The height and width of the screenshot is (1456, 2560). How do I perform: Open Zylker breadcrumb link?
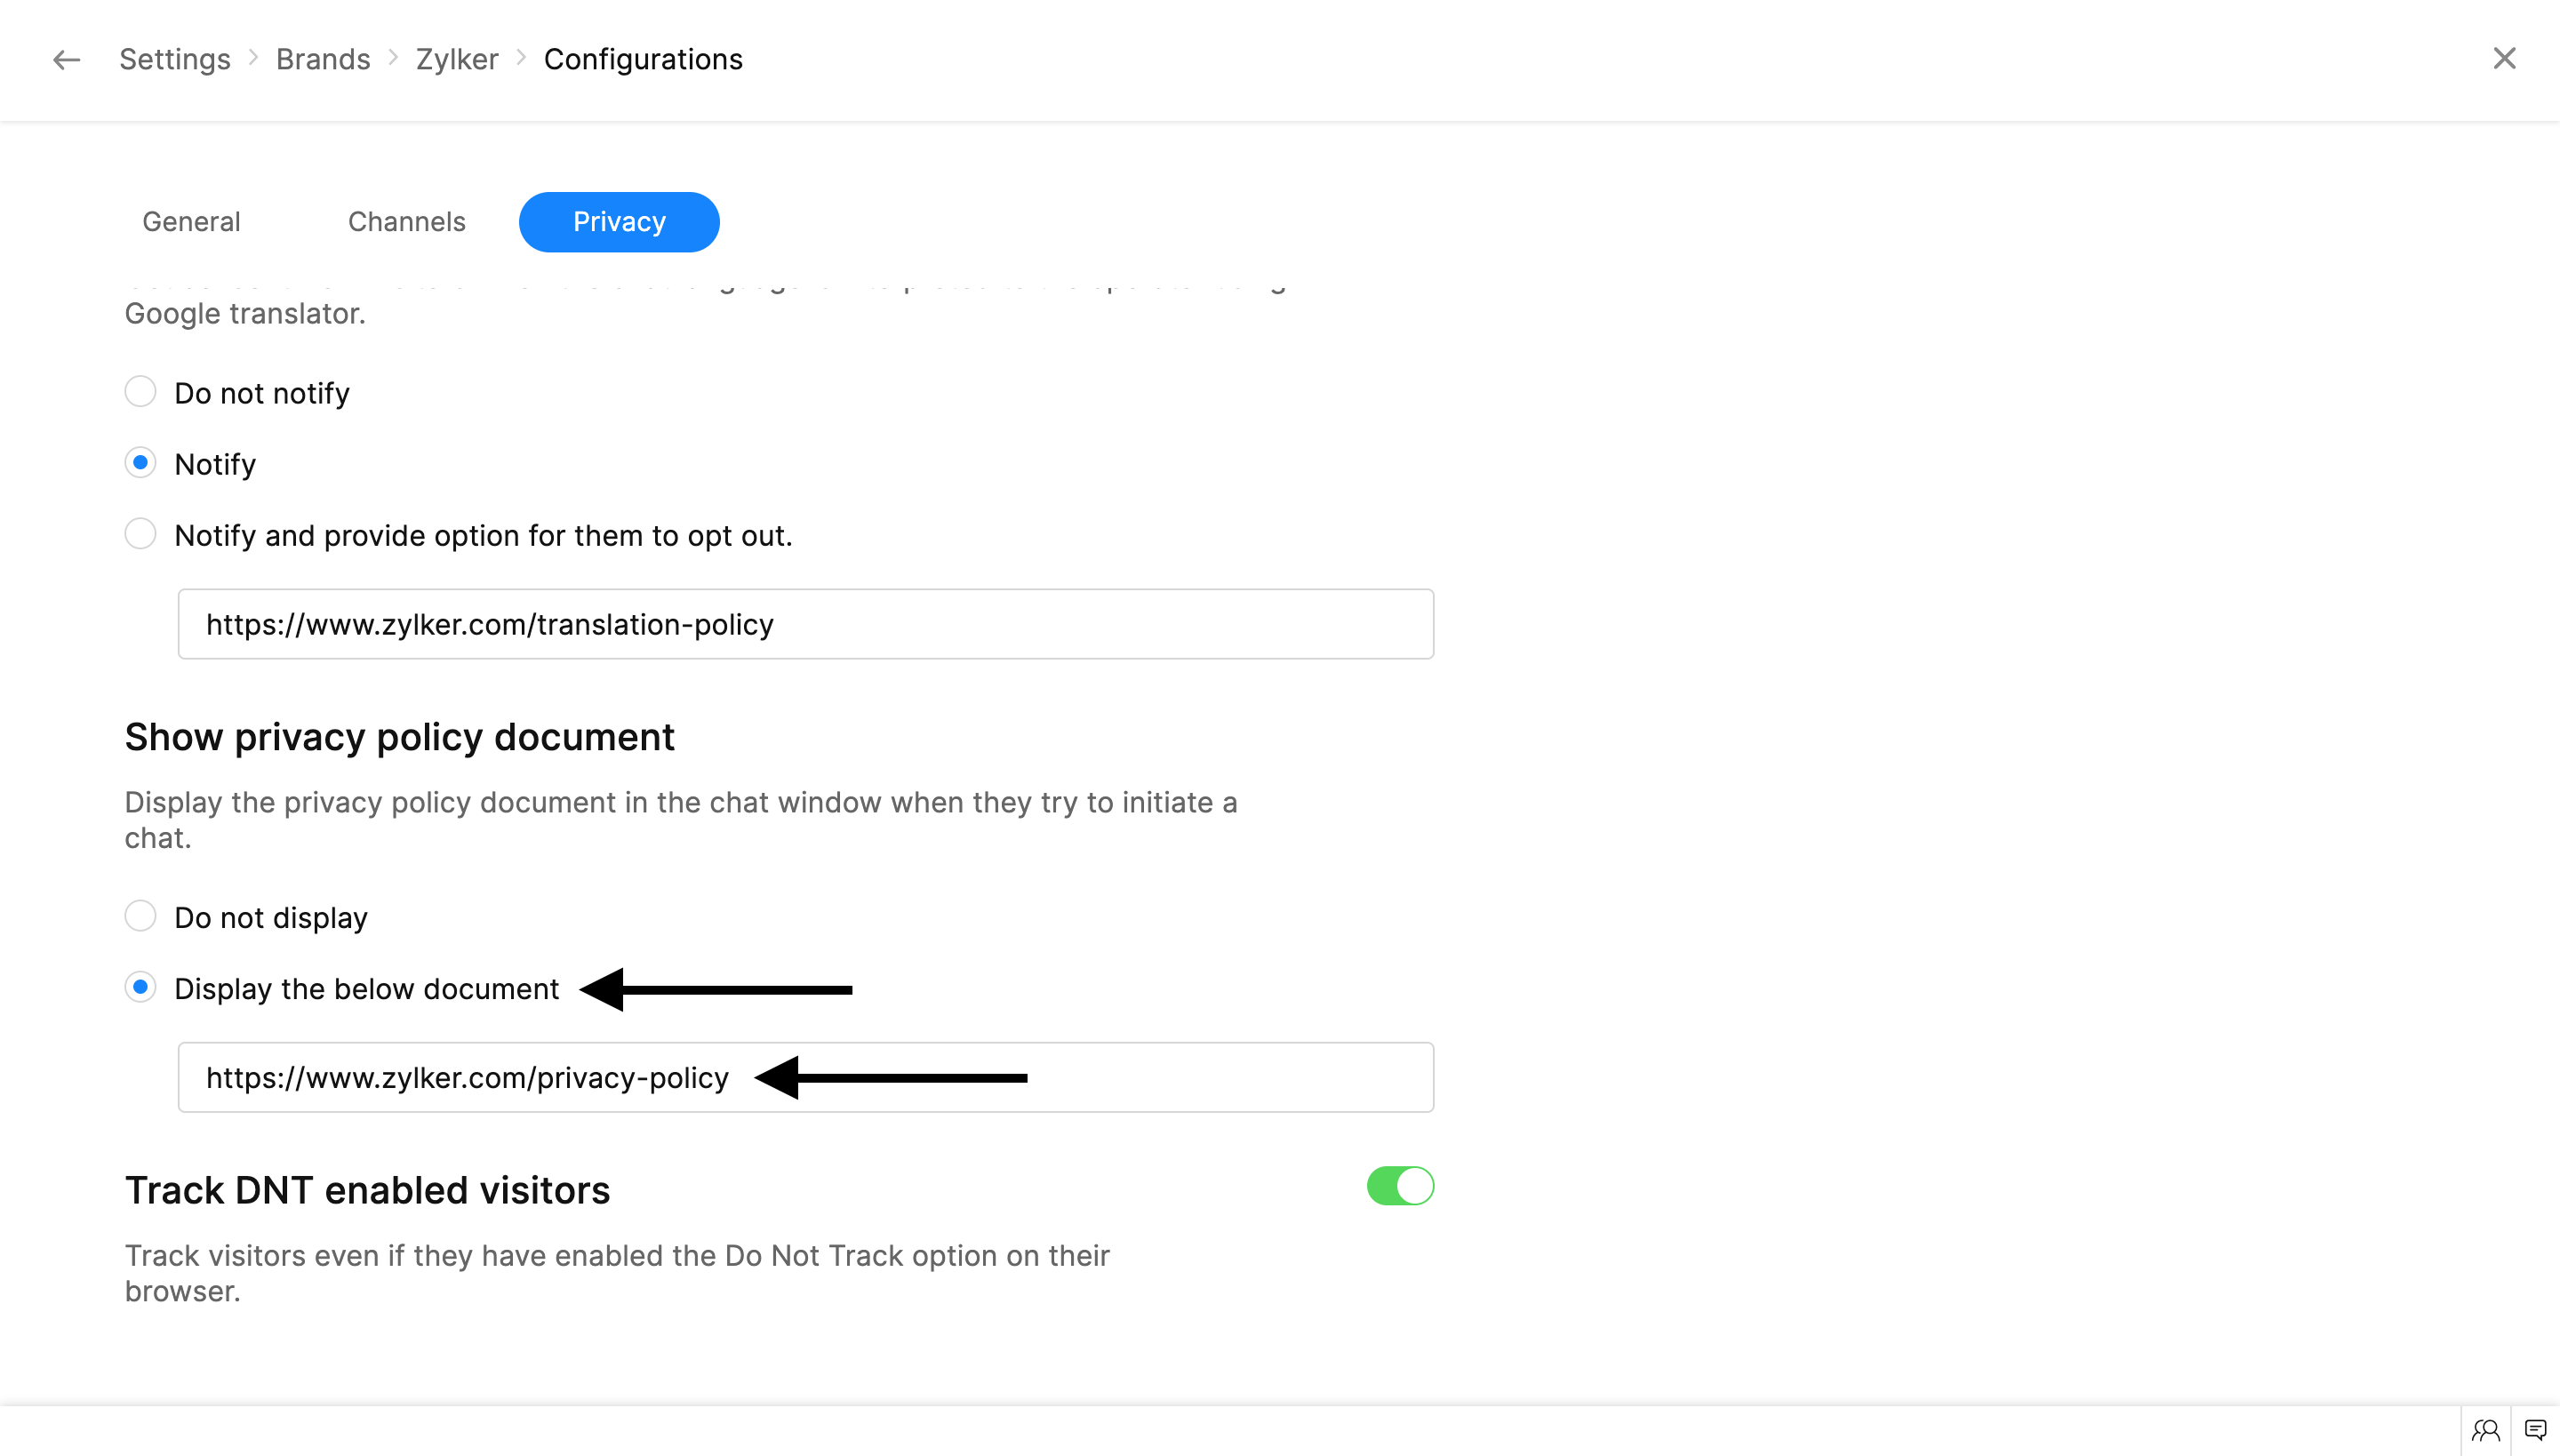pyautogui.click(x=456, y=60)
